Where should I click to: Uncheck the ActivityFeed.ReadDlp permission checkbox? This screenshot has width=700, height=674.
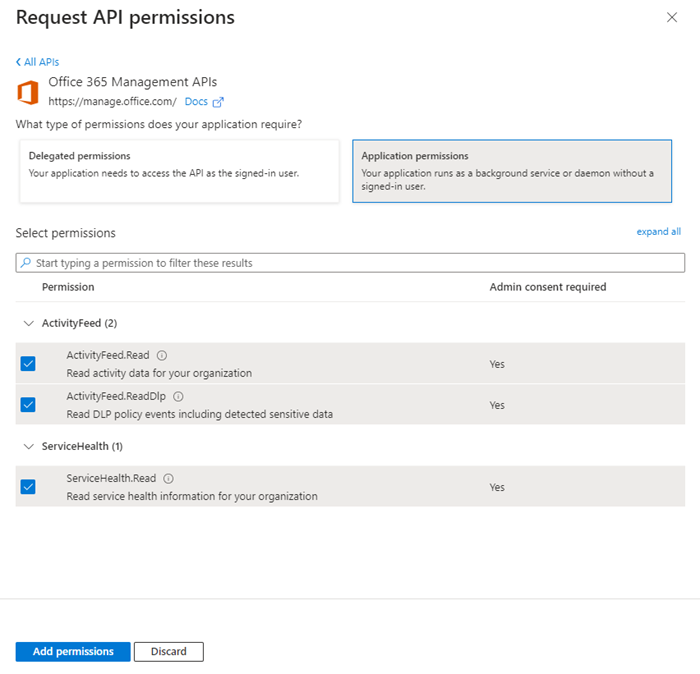coord(28,405)
